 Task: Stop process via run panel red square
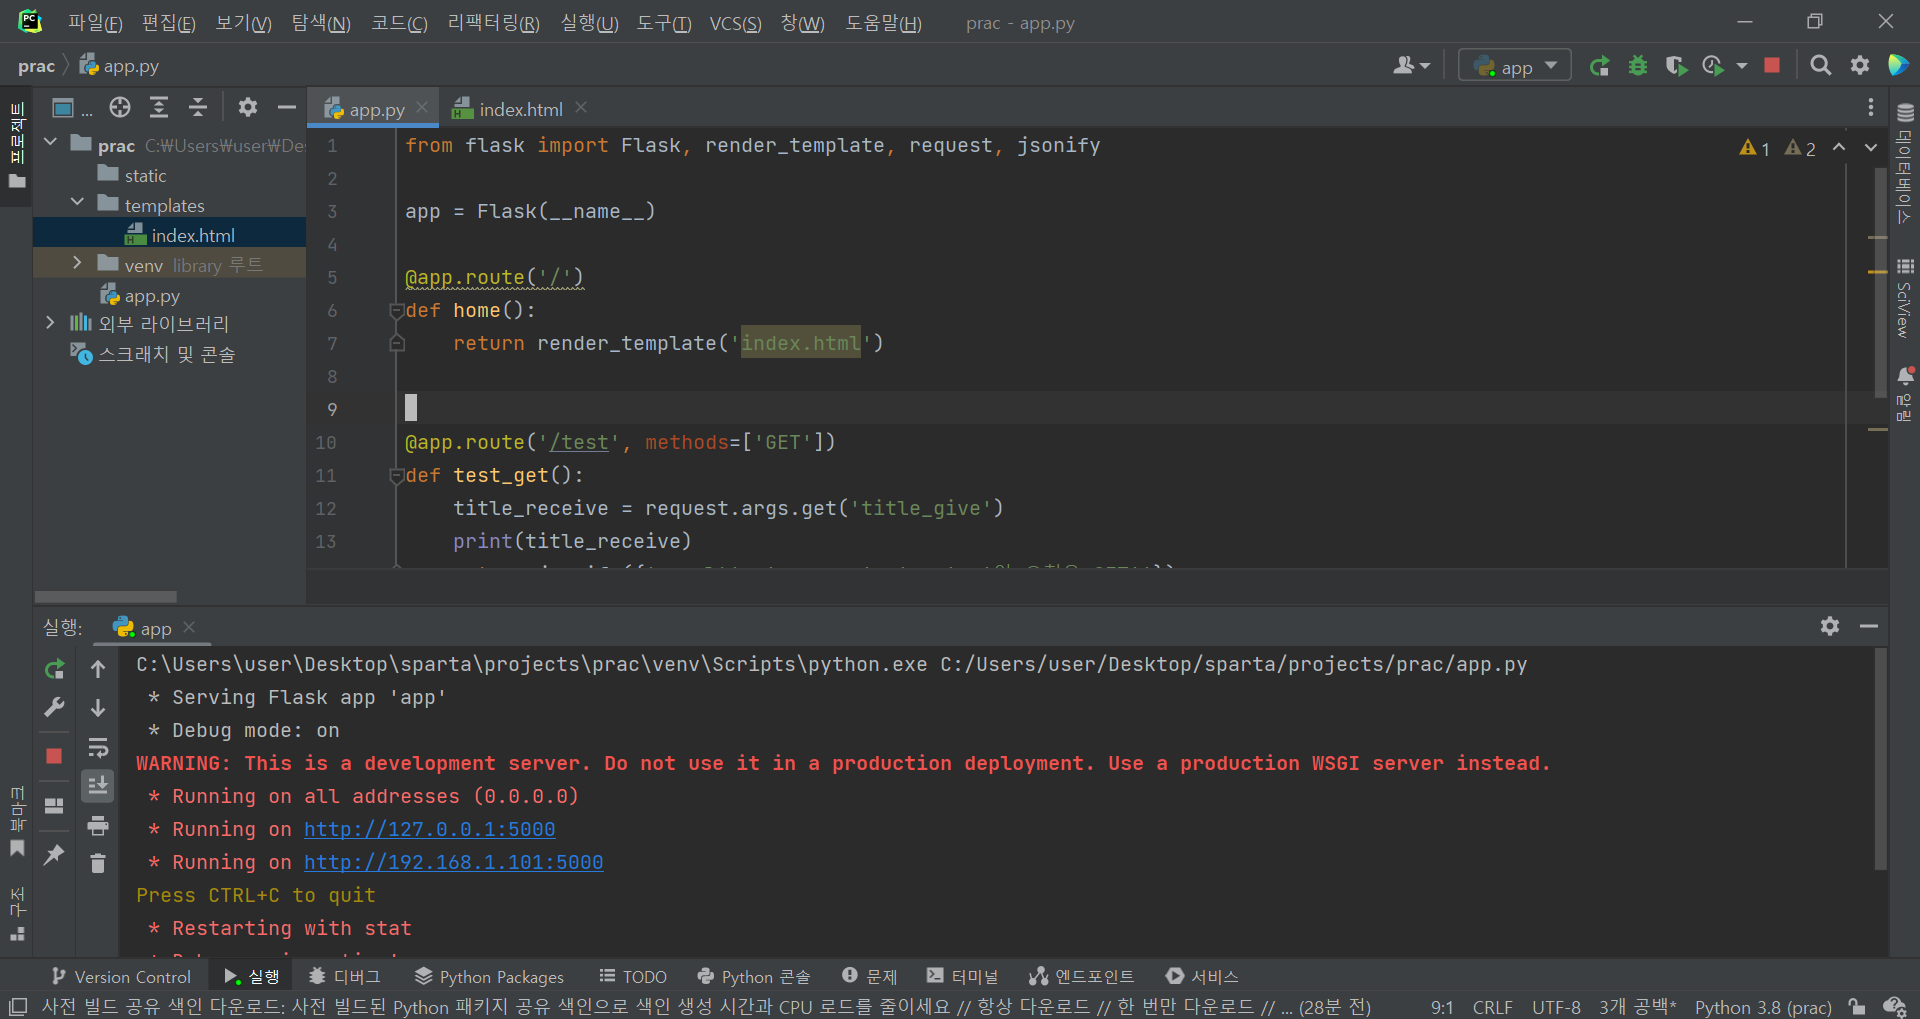[54, 756]
